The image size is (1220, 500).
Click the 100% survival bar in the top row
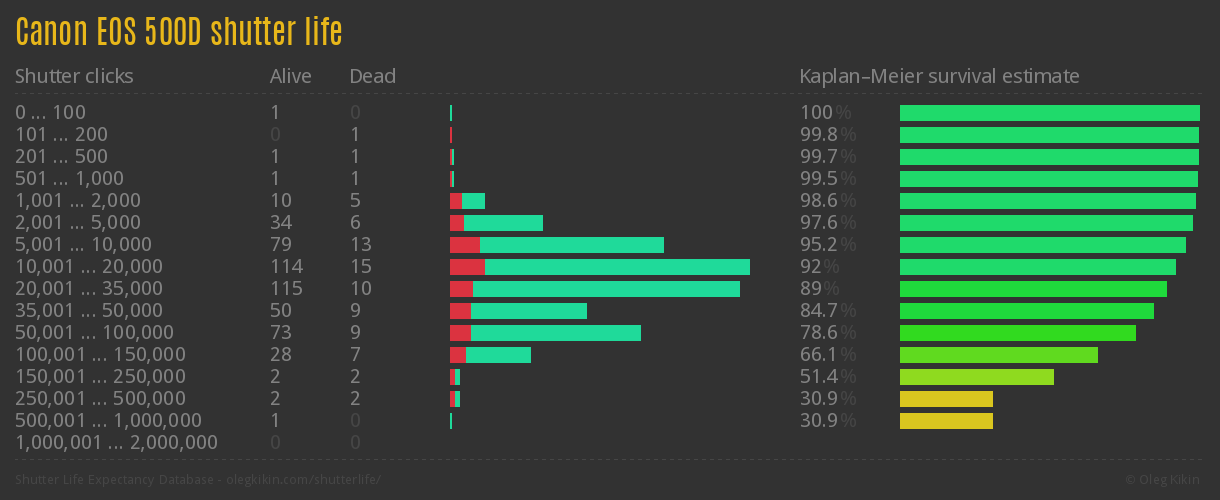pyautogui.click(x=1049, y=113)
